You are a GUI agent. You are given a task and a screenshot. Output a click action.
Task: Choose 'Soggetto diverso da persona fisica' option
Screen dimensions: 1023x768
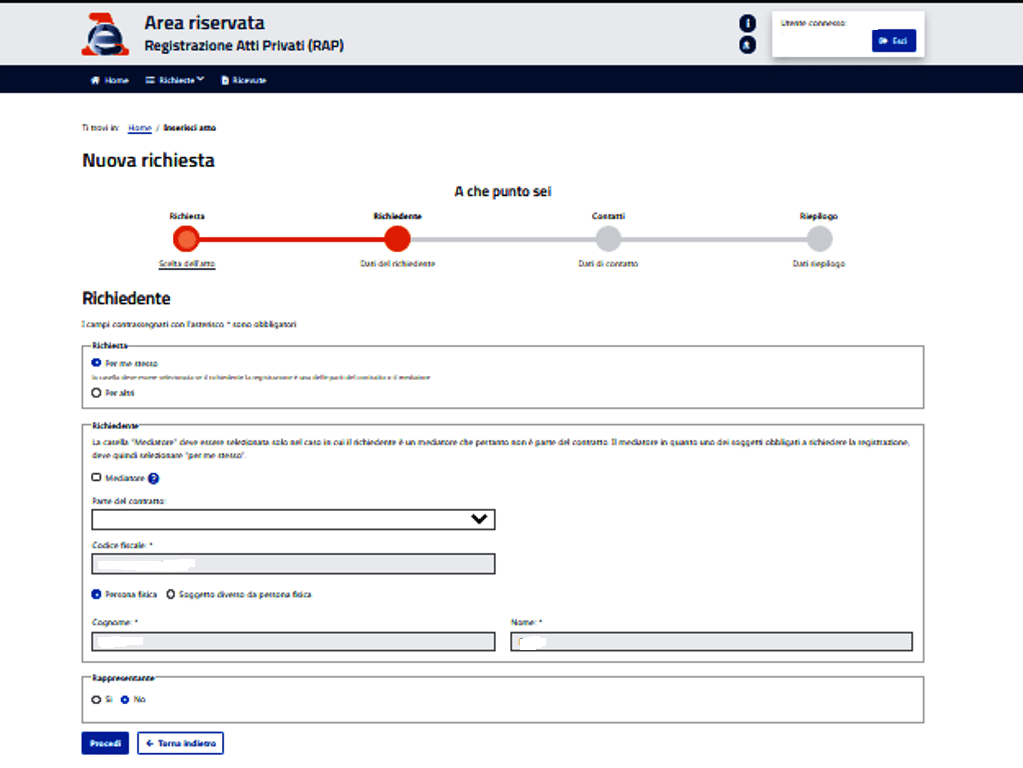pos(171,594)
